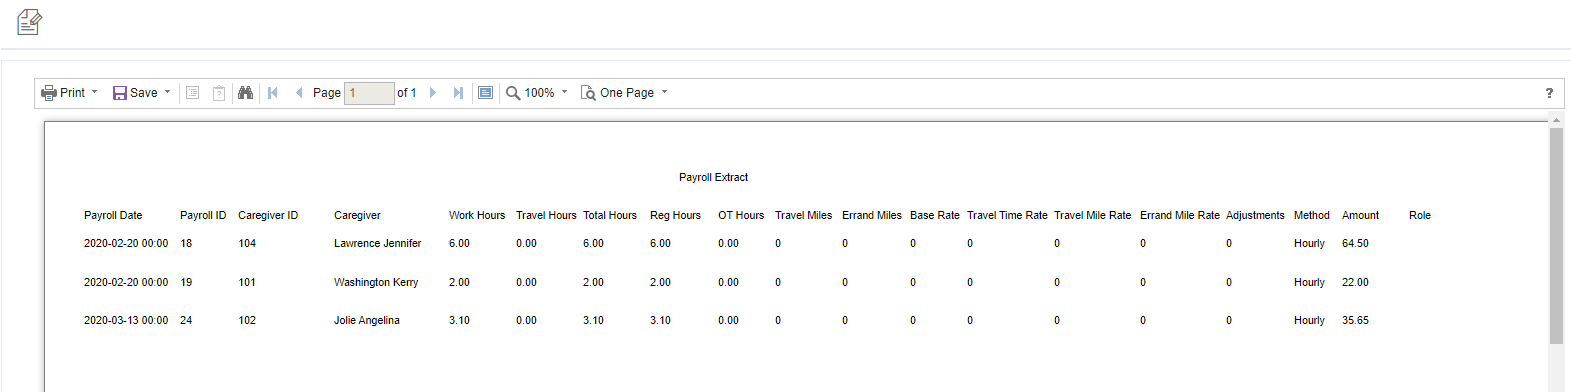The image size is (1571, 392).
Task: Click the page number input field
Action: click(369, 93)
